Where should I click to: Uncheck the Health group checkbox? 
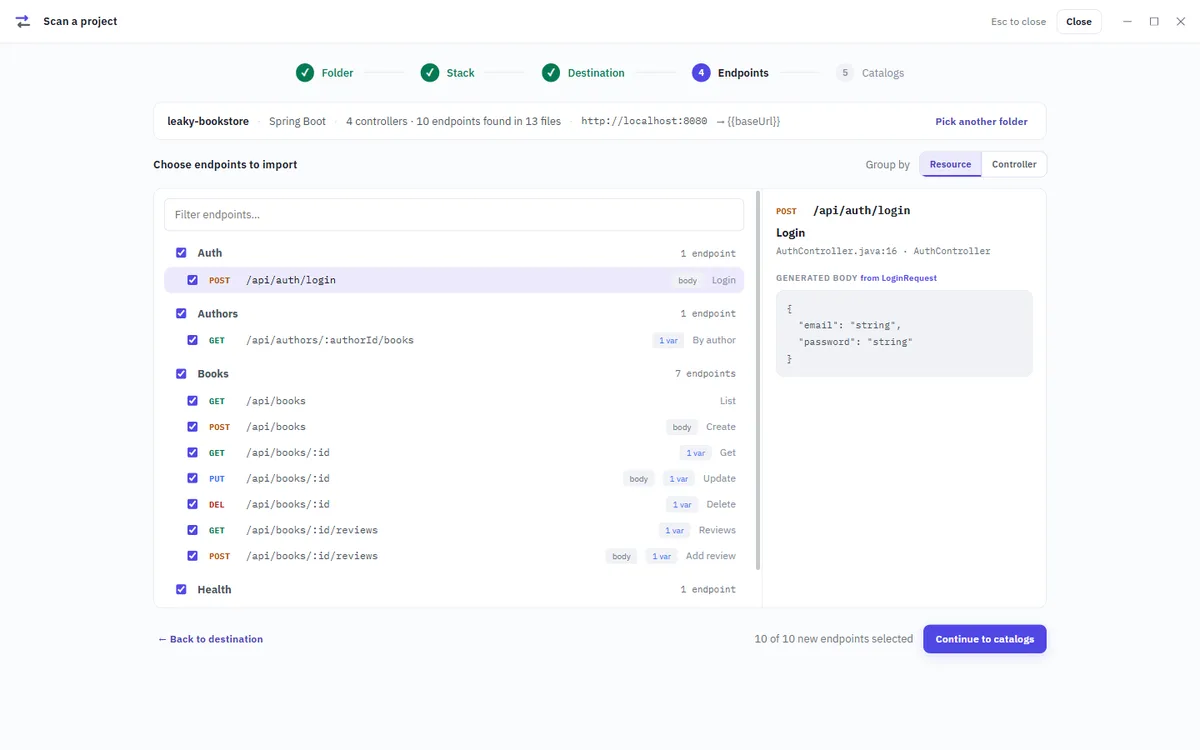tap(181, 589)
